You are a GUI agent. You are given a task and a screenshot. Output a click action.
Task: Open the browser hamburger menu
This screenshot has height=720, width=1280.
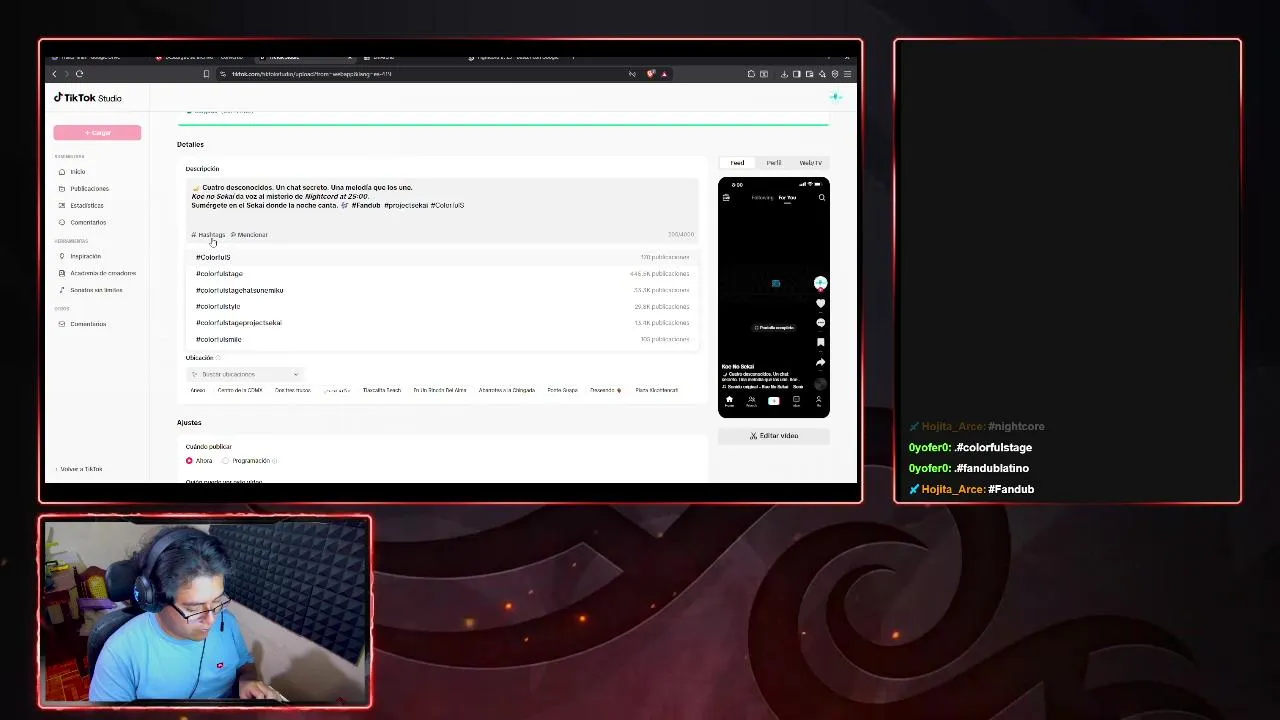(x=847, y=74)
